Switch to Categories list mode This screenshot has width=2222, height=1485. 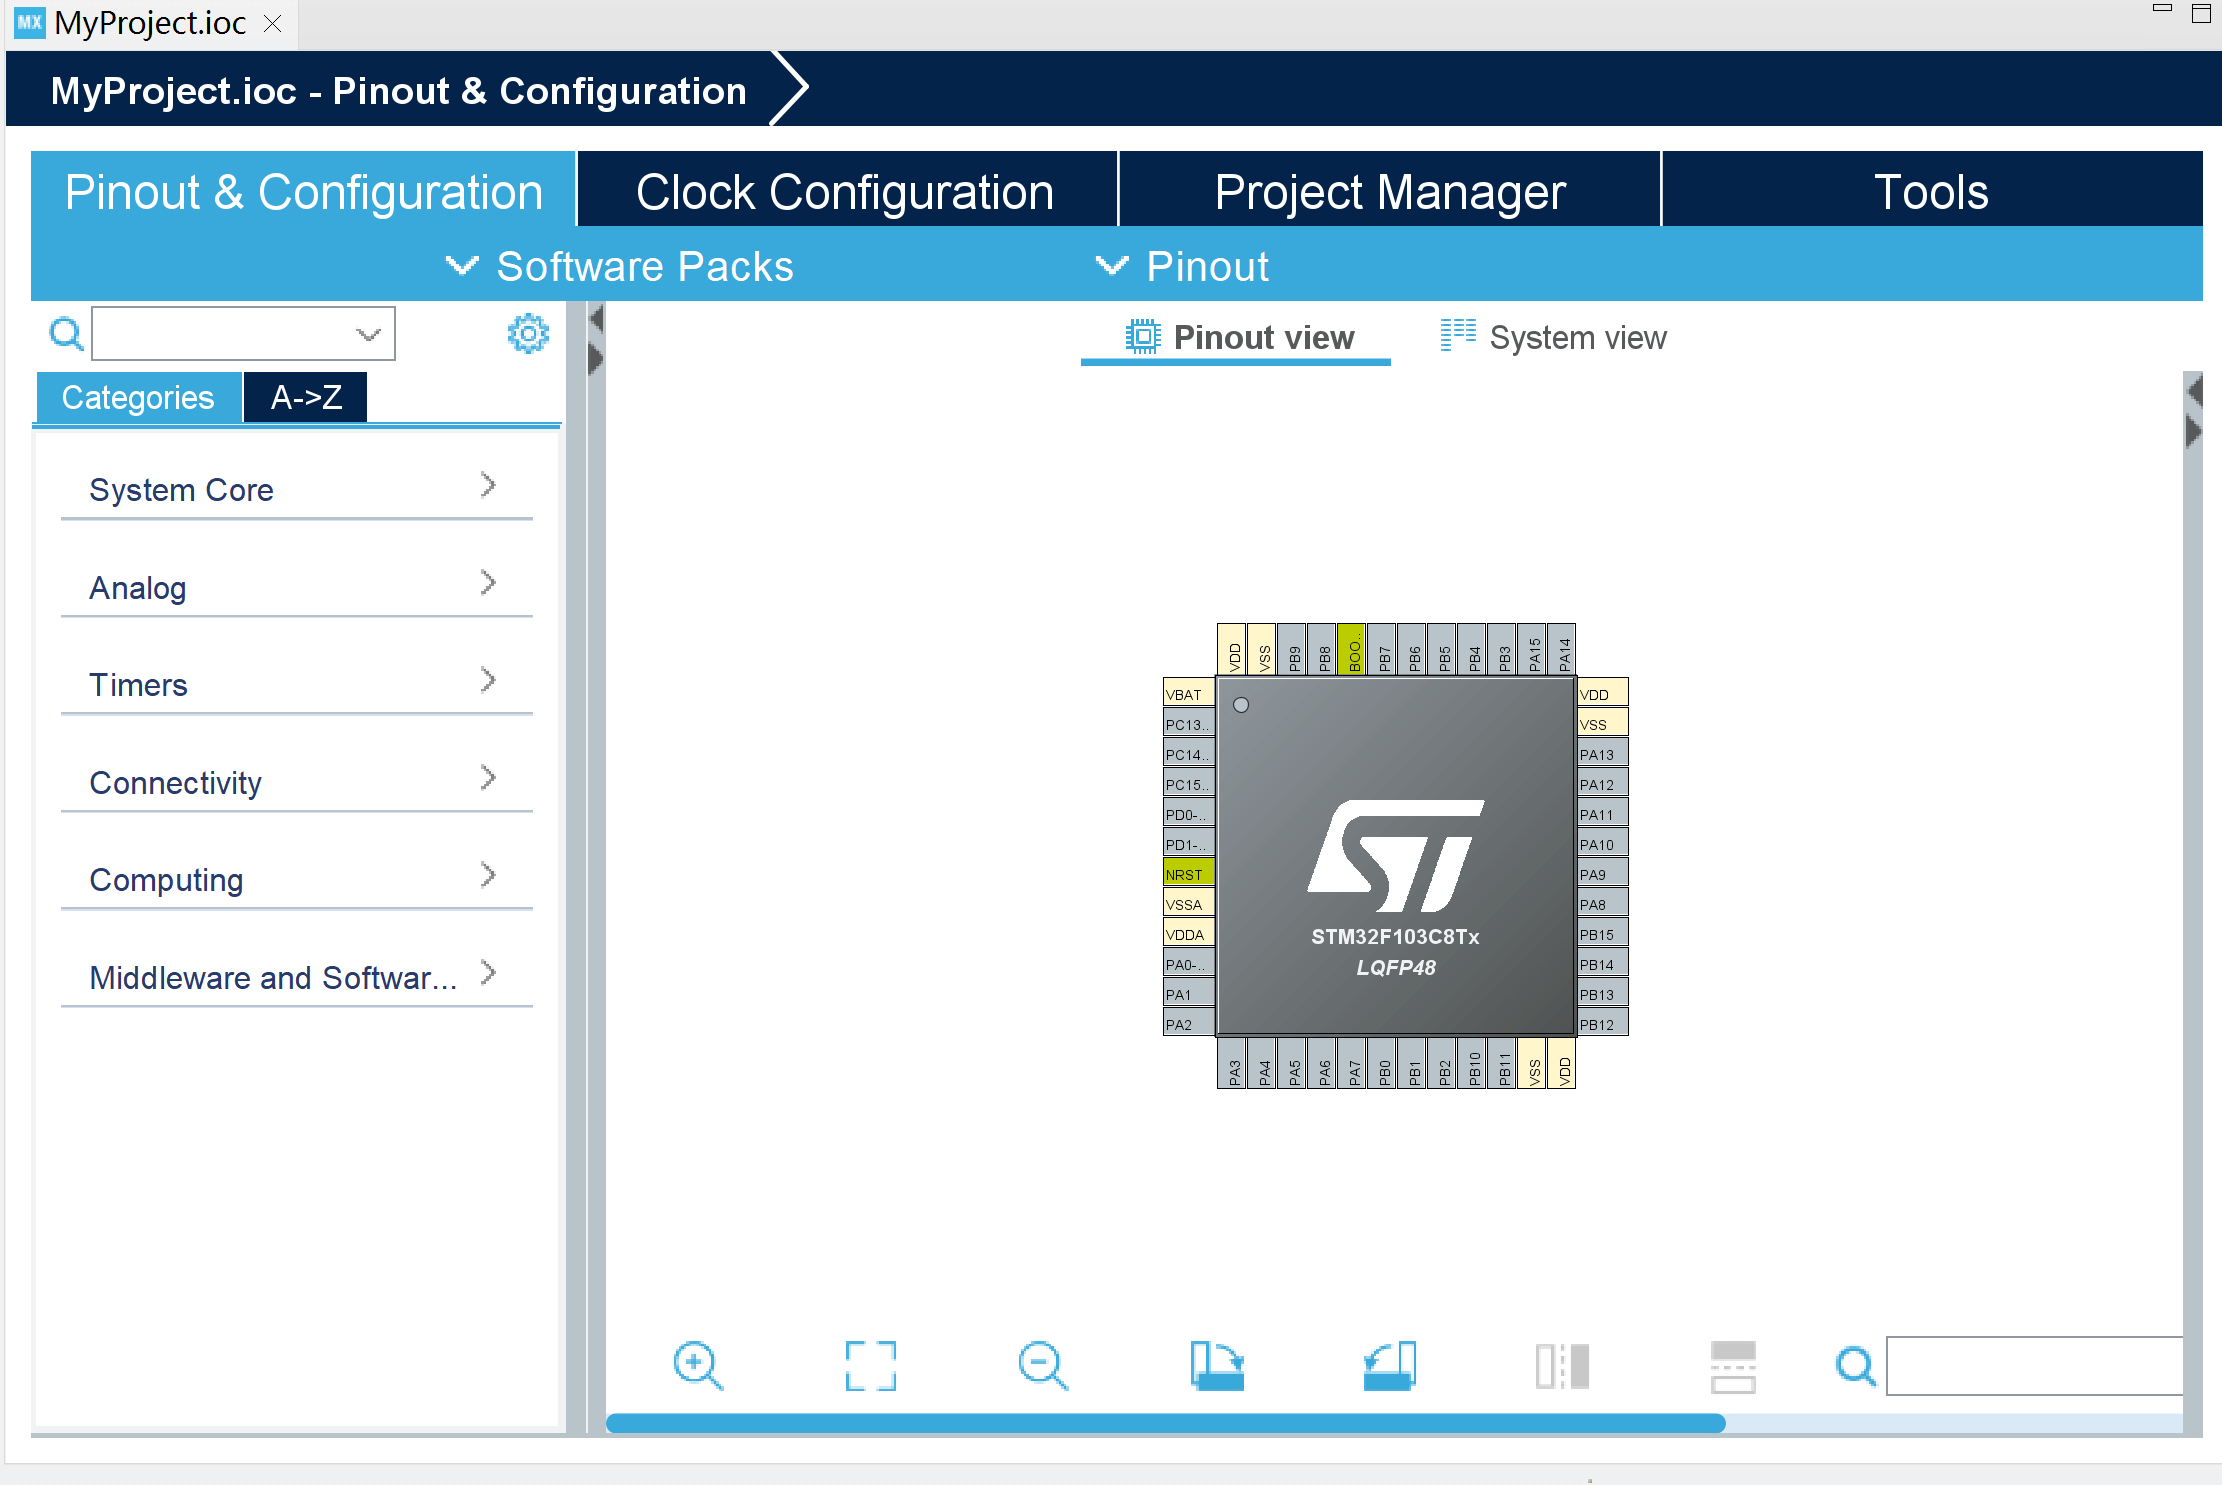coord(138,398)
